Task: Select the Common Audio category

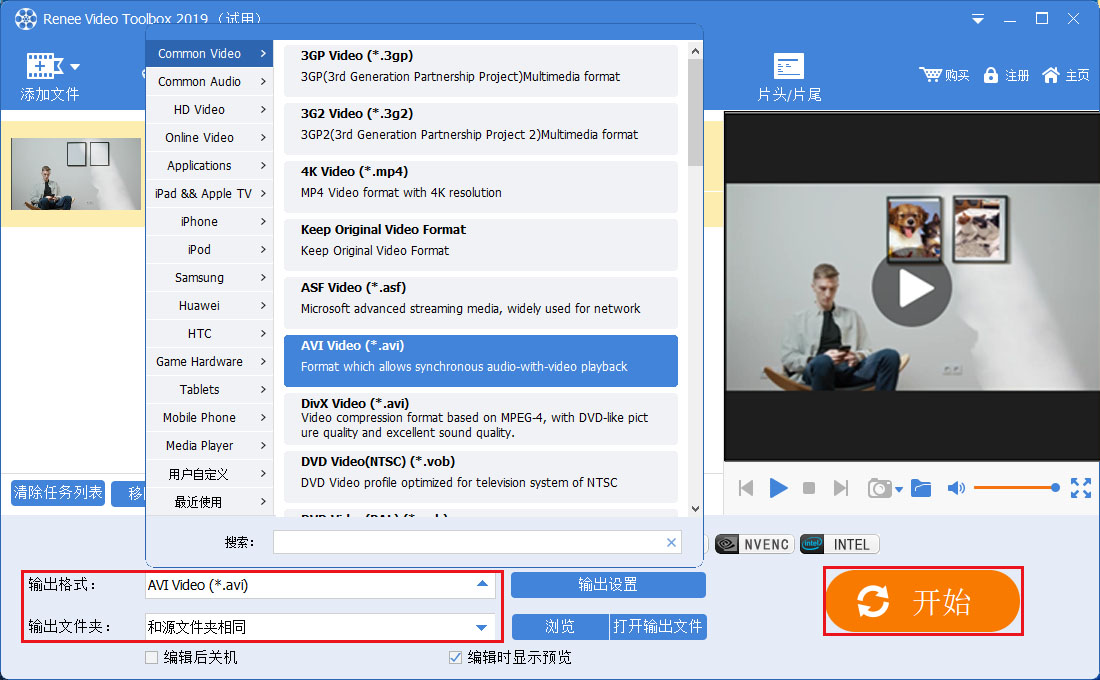Action: (209, 81)
